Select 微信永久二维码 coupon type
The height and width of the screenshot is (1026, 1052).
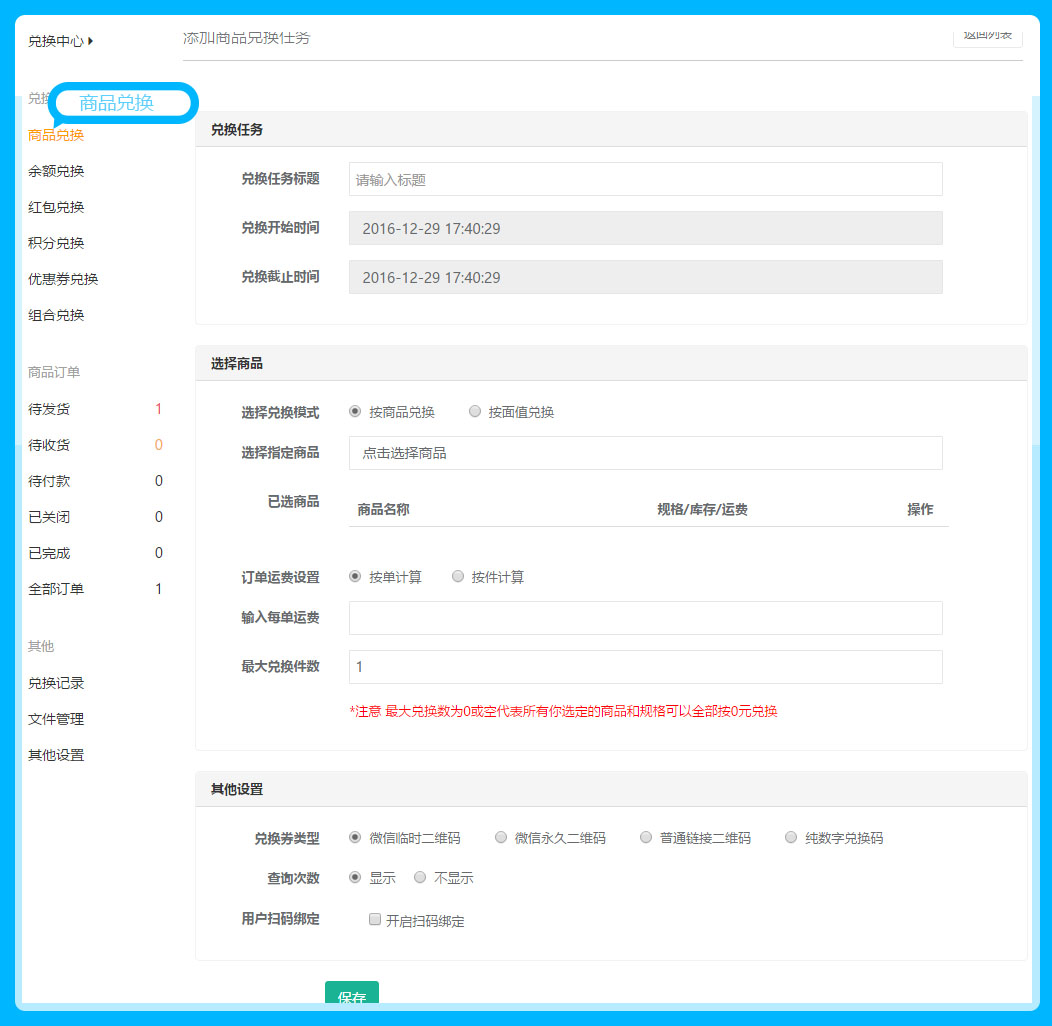[501, 837]
